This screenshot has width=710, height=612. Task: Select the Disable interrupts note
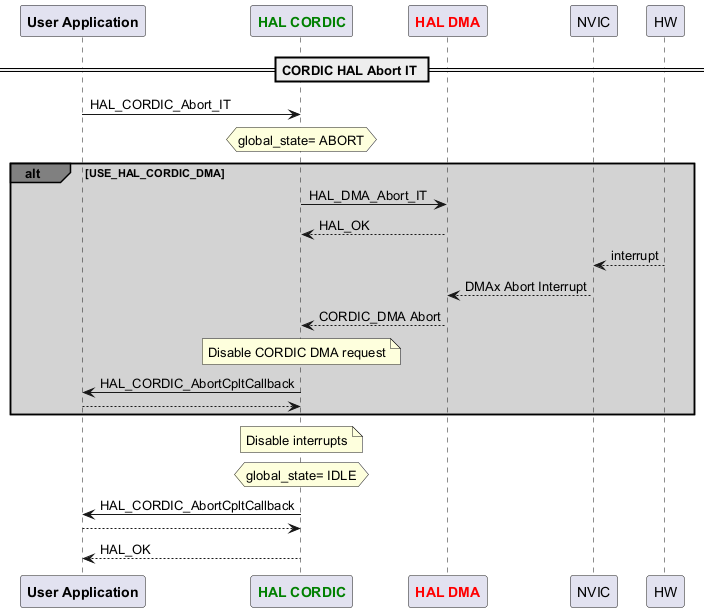tap(301, 440)
